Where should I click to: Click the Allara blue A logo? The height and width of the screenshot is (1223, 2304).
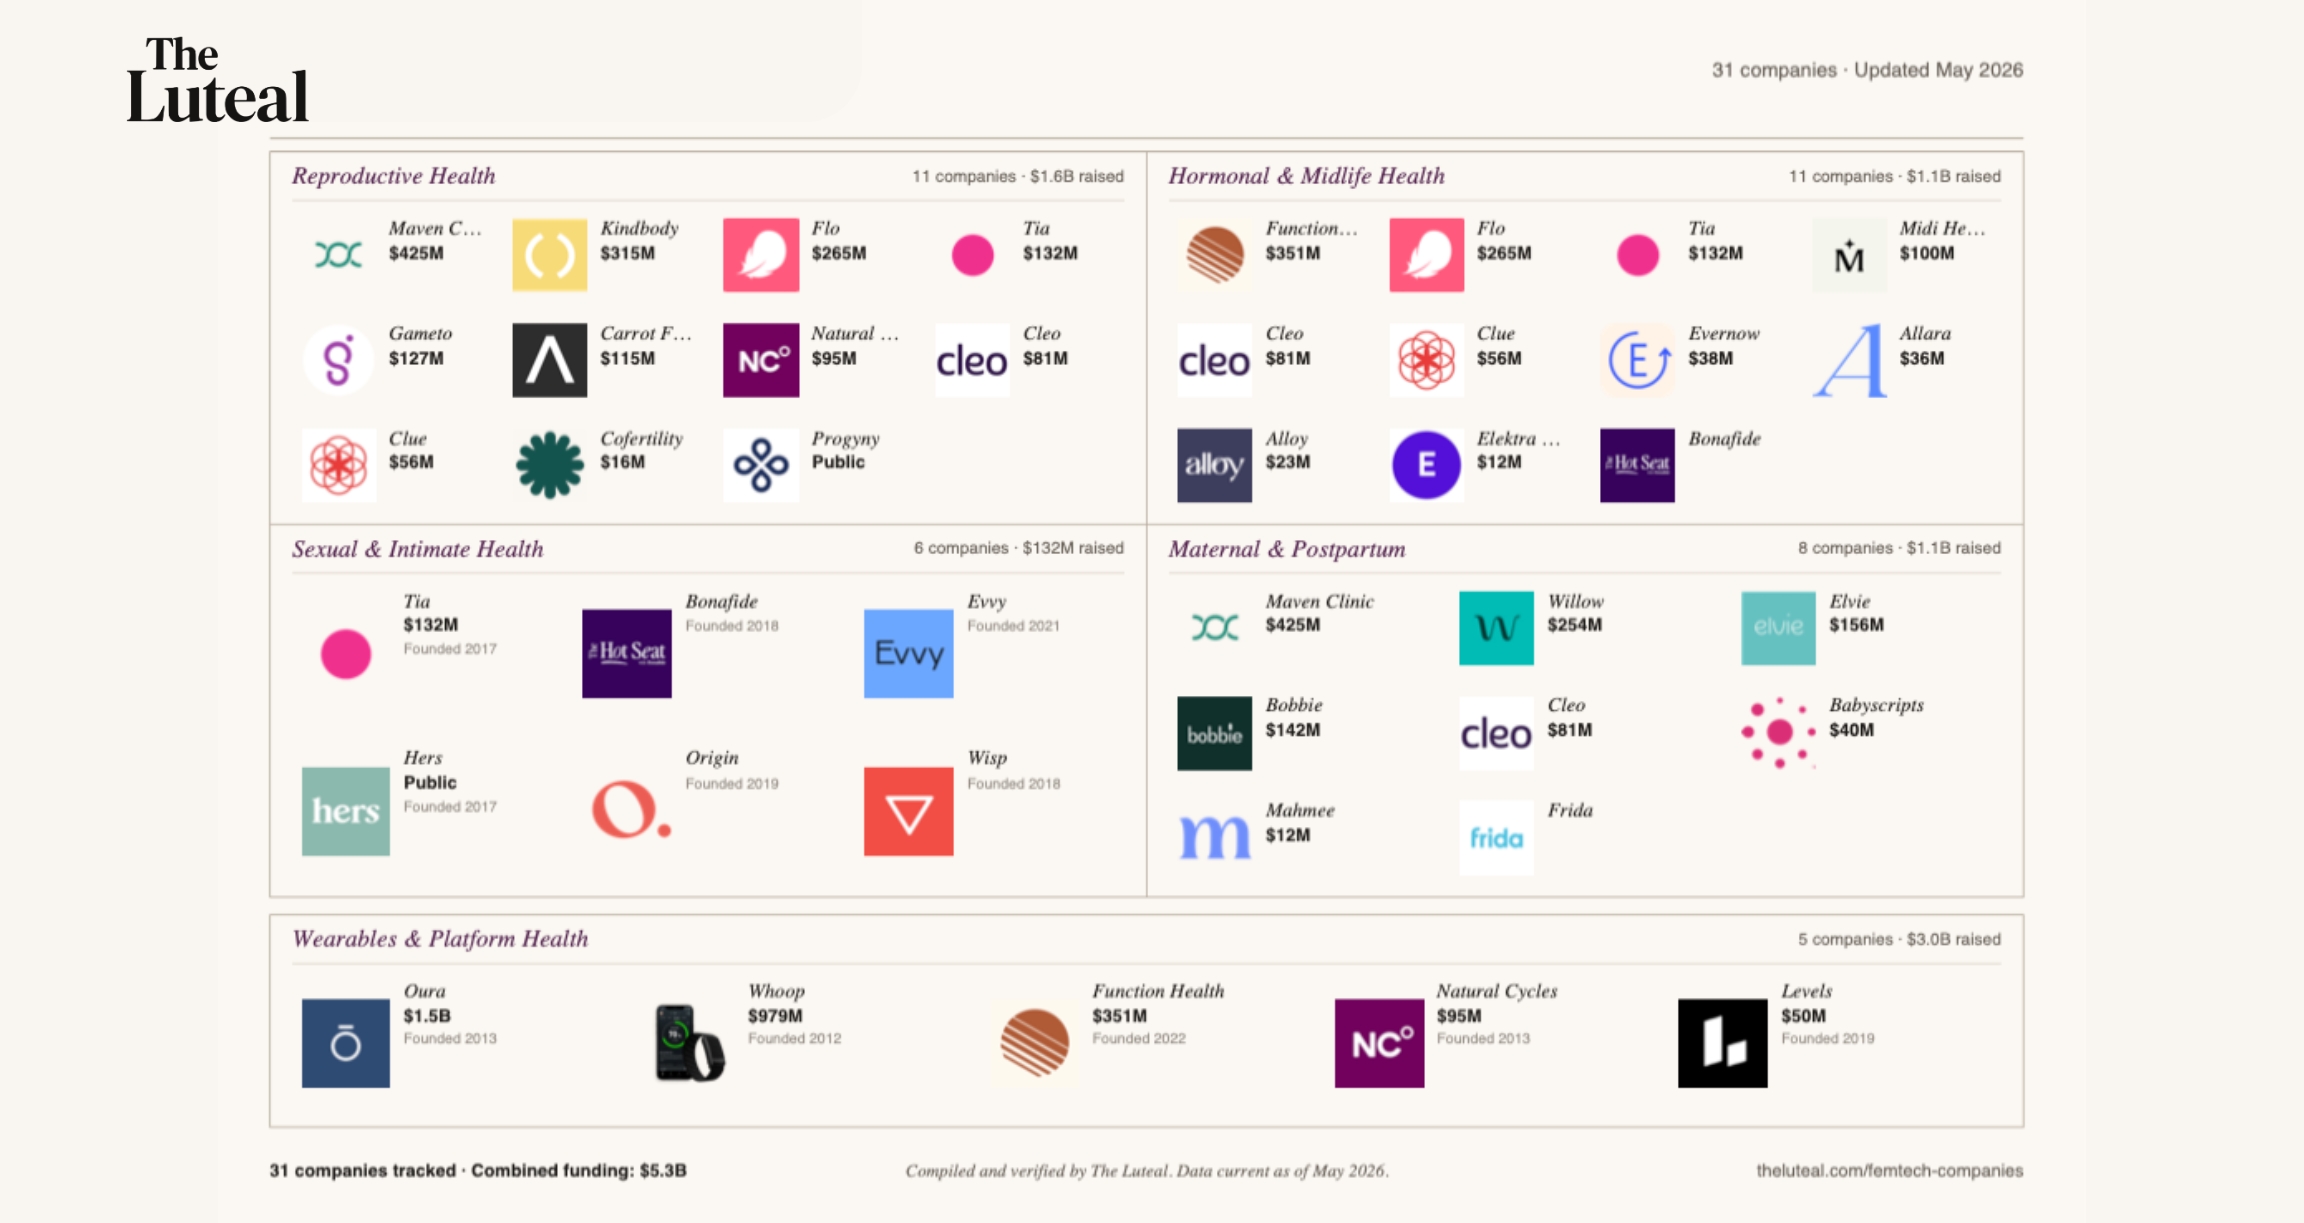1849,360
